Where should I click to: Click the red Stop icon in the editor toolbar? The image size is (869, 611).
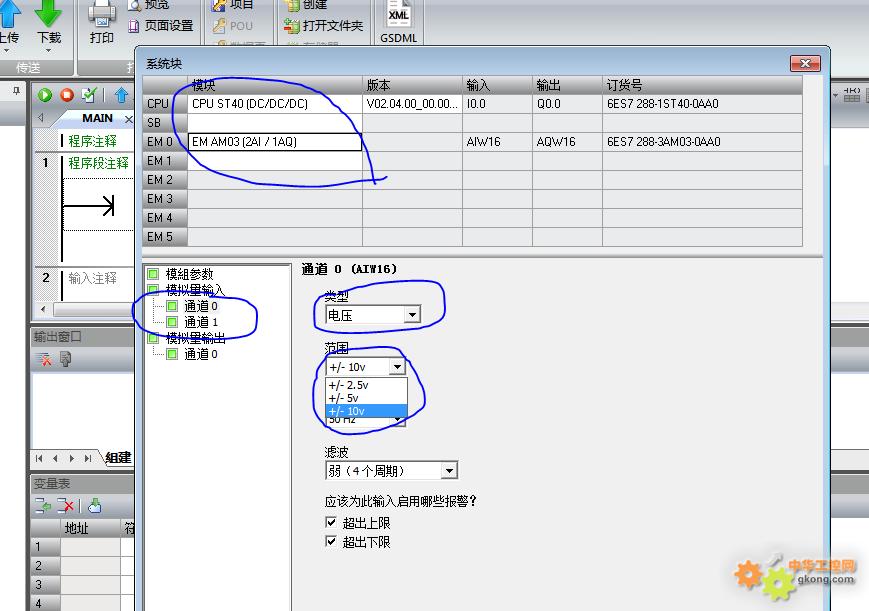(x=67, y=95)
